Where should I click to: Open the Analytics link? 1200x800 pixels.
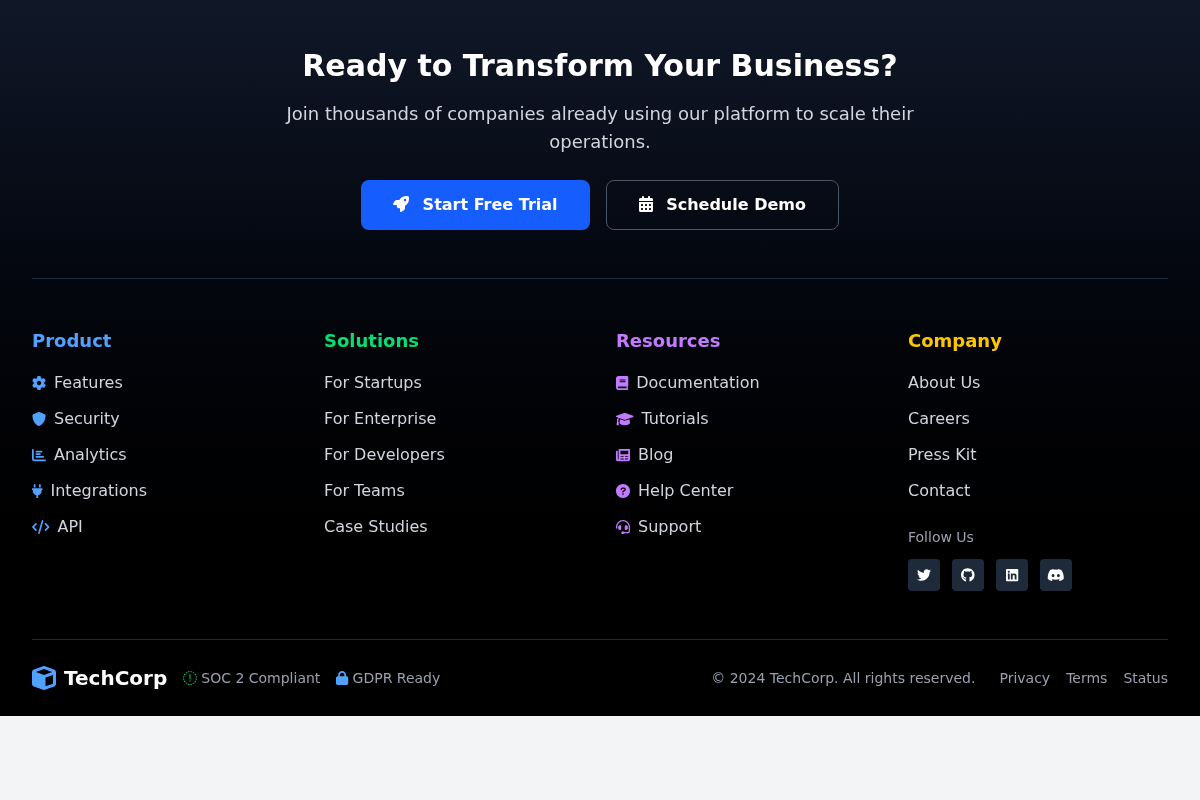tap(79, 455)
